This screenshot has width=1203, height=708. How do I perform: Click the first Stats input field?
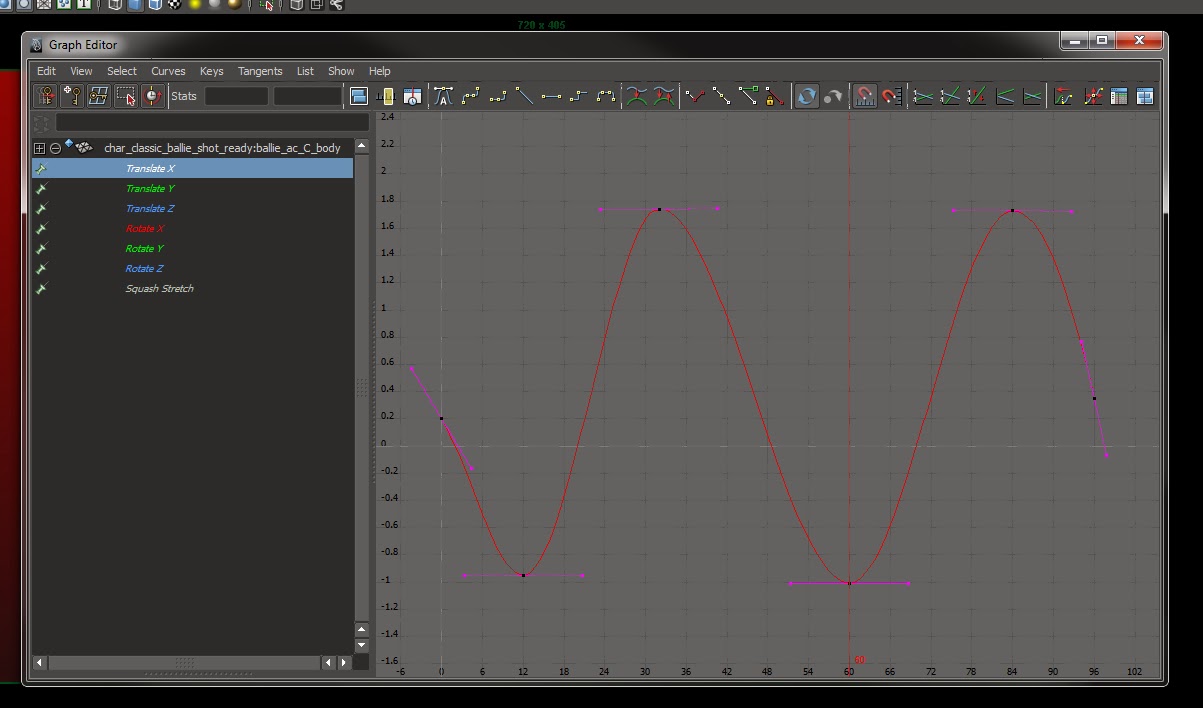point(236,96)
